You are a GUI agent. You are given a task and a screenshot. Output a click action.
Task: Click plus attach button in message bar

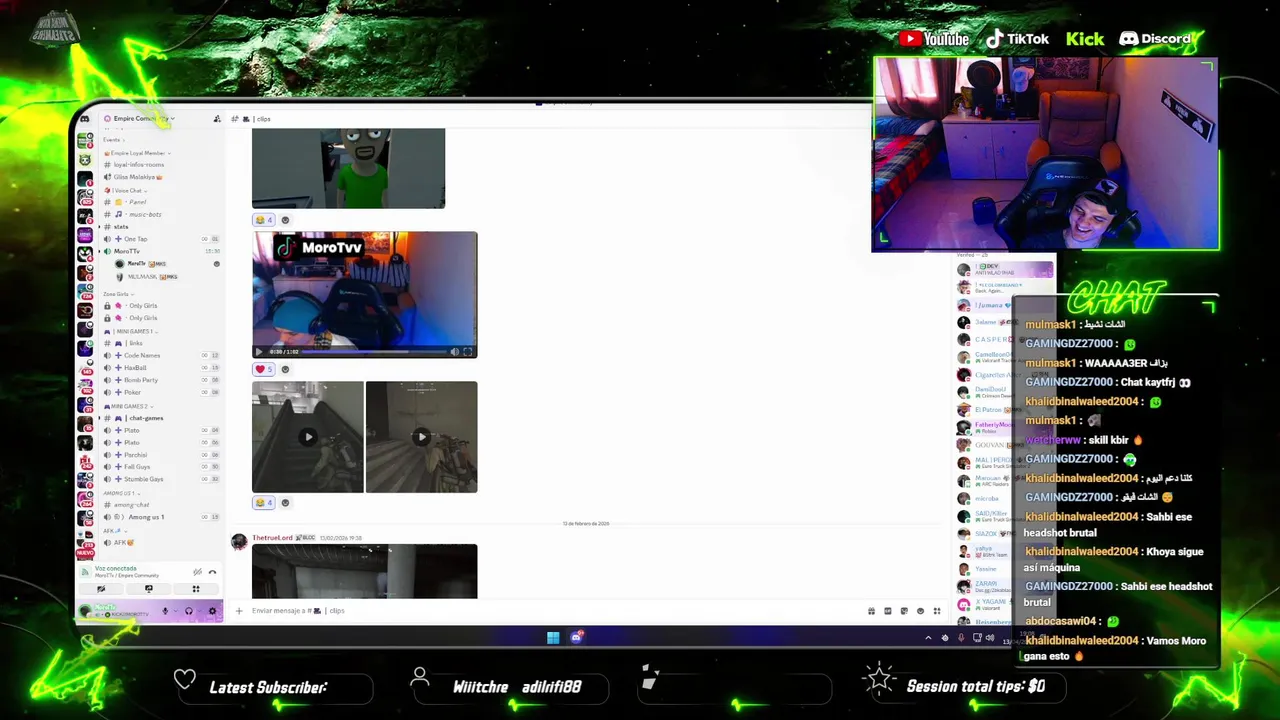pos(238,611)
